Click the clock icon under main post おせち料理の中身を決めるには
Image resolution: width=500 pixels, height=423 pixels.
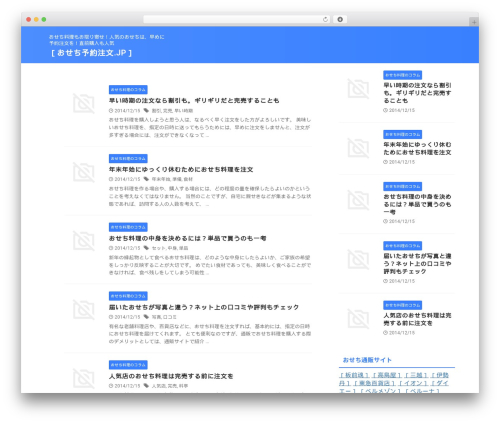pos(111,248)
